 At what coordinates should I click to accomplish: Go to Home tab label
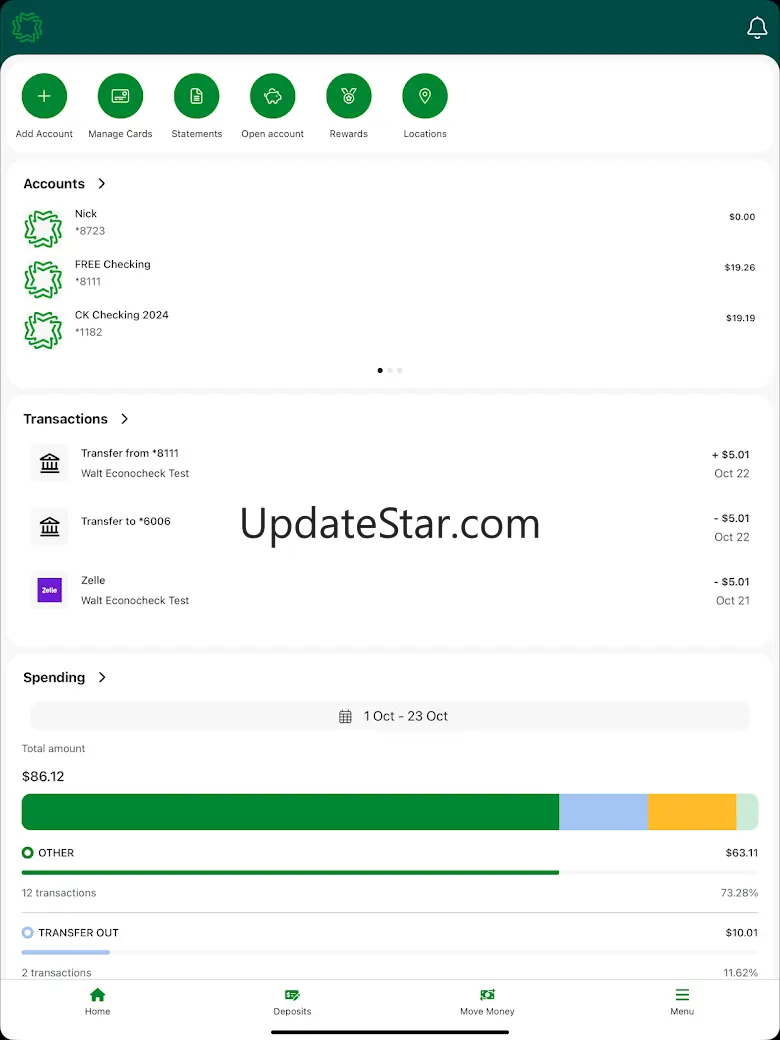98,1011
